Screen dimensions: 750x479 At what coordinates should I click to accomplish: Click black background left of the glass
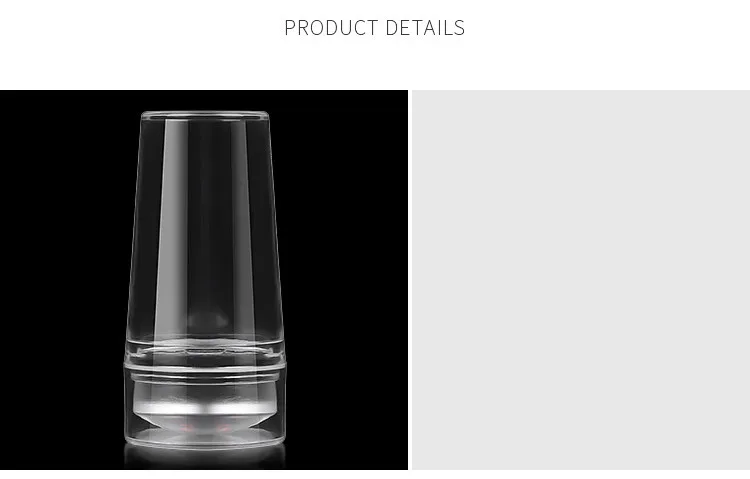[x=61, y=279]
